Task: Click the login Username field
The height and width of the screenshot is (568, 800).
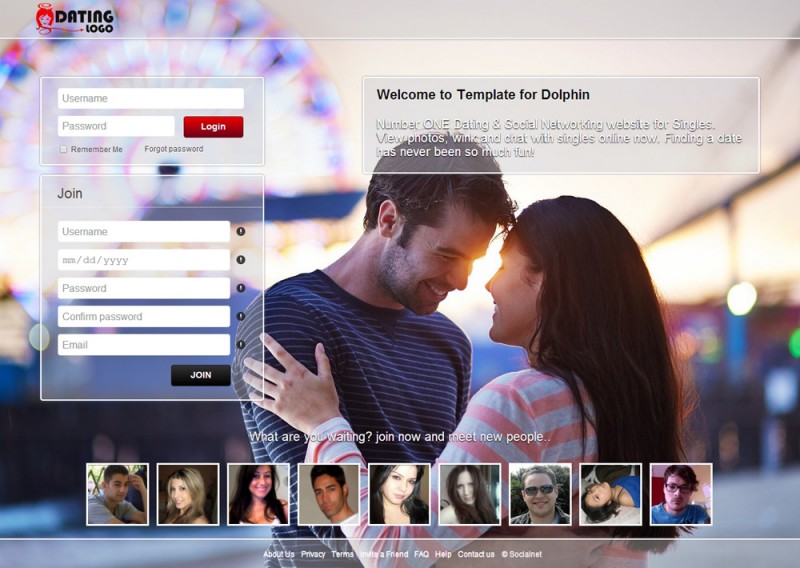Action: (x=151, y=98)
